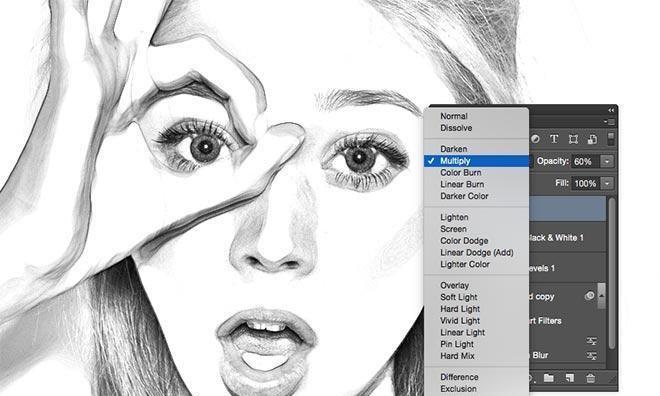The height and width of the screenshot is (396, 660).
Task: Choose Color Burn blend mode
Action: [x=476, y=173]
